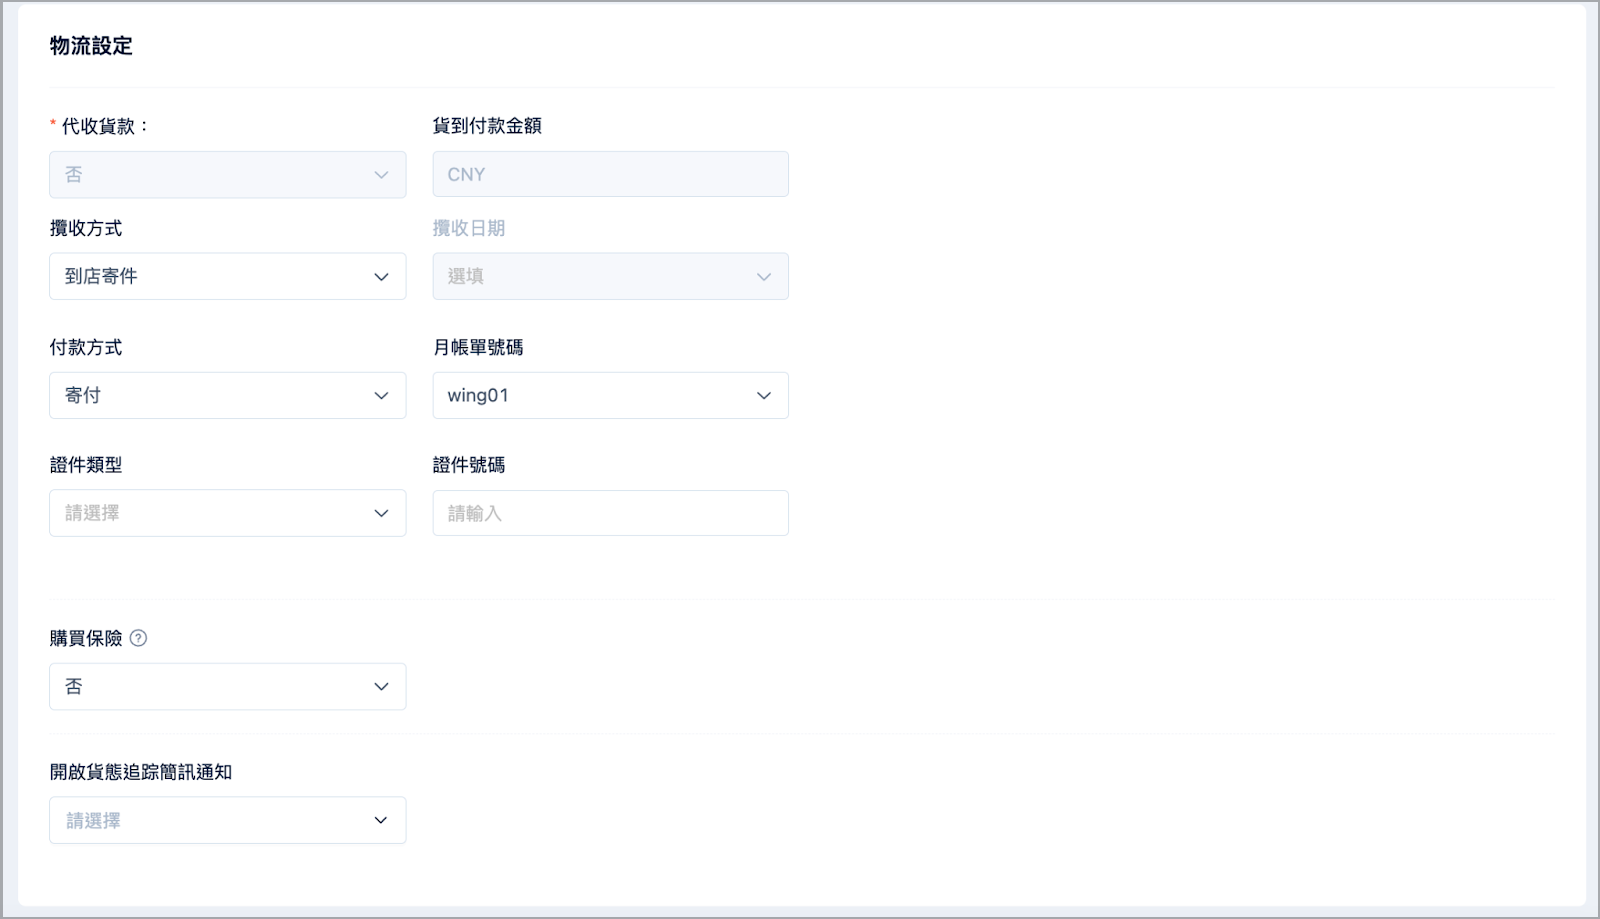Viewport: 1600px width, 919px height.
Task: Open the 購買保險 dropdown showing 否
Action: click(228, 686)
